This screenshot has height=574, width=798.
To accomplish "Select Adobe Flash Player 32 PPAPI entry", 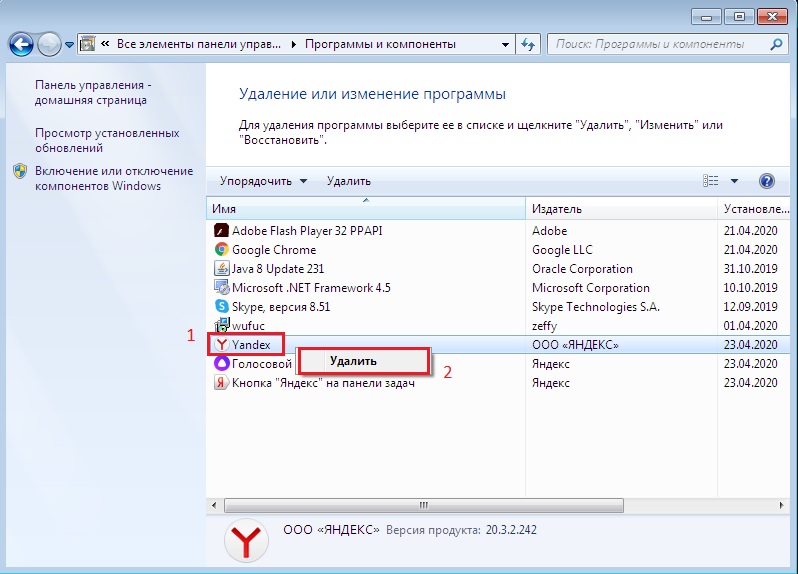I will (307, 231).
